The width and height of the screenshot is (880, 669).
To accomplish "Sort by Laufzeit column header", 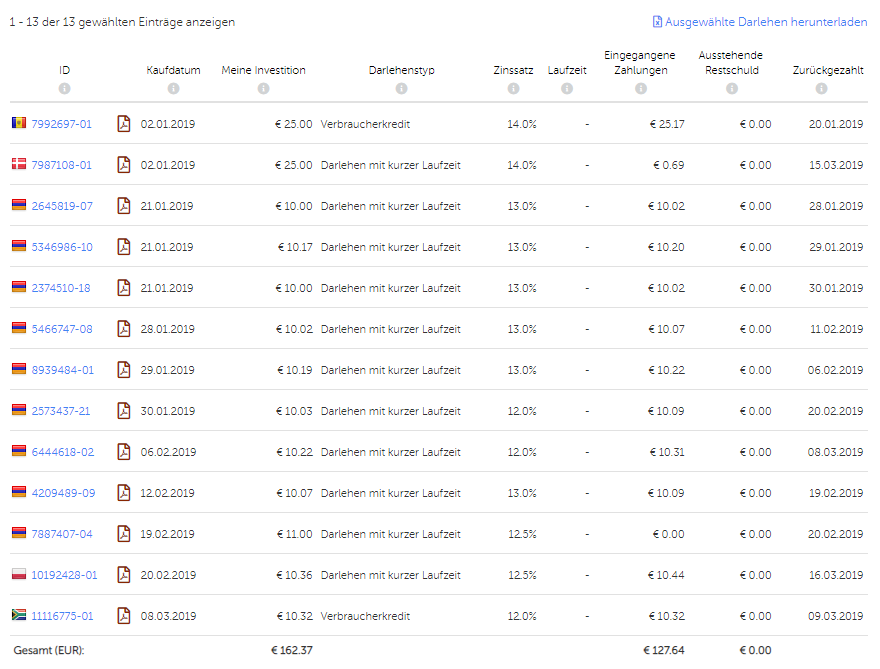I will 567,70.
